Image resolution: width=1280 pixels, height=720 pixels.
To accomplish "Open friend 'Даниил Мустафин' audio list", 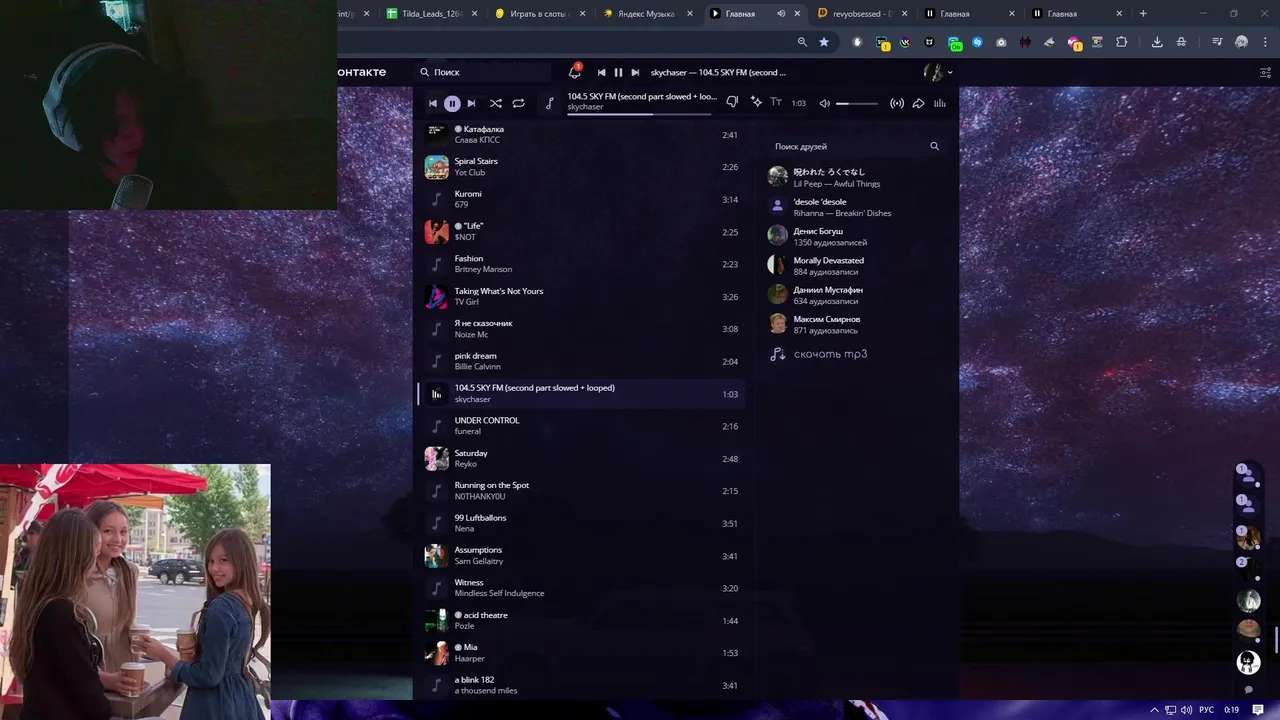I will [x=855, y=295].
